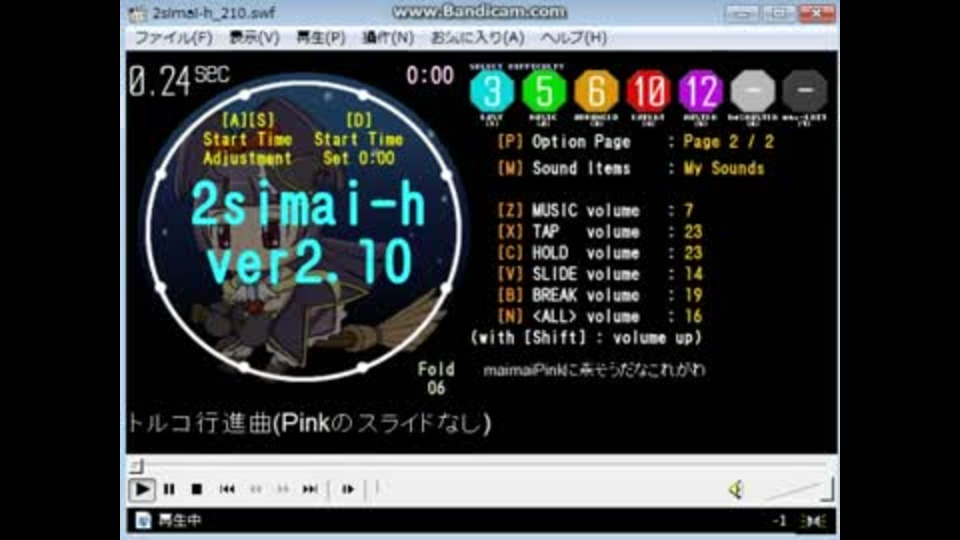Select orange difficulty level 6

click(x=596, y=91)
